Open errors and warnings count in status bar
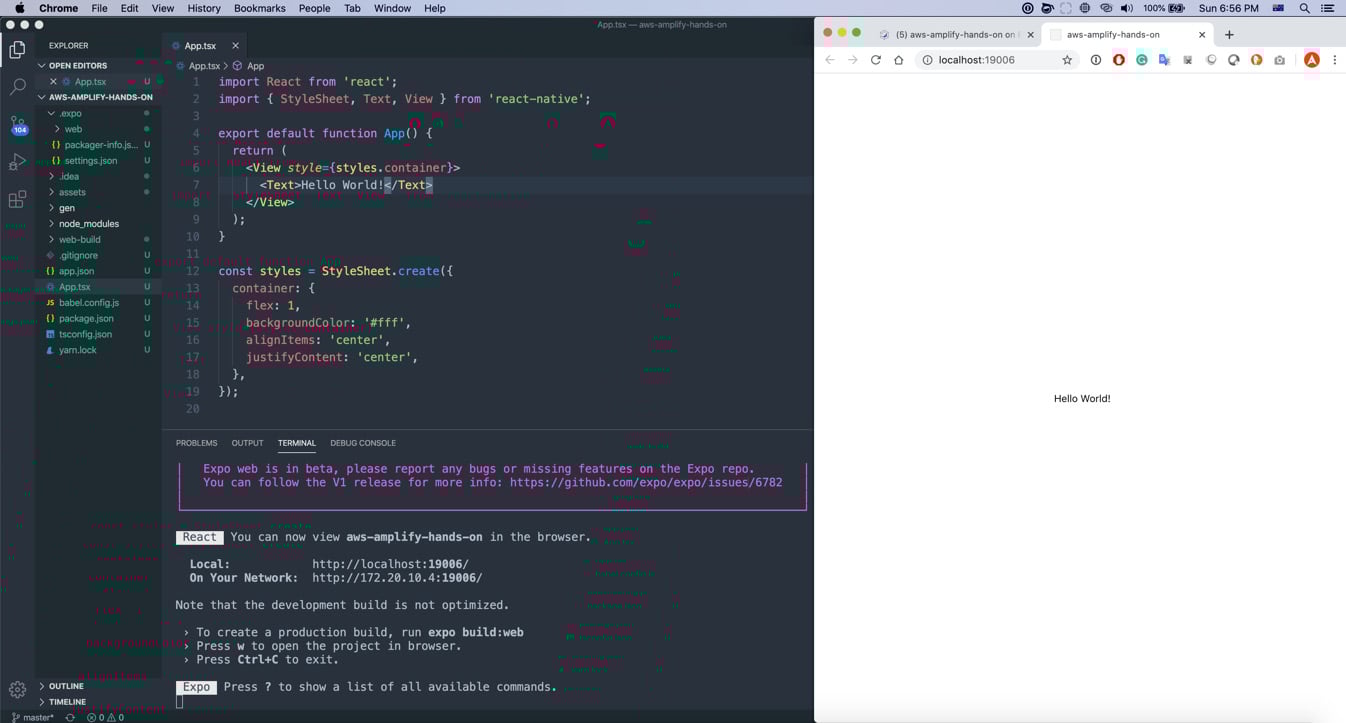Viewport: 1346px width, 723px height. (106, 717)
